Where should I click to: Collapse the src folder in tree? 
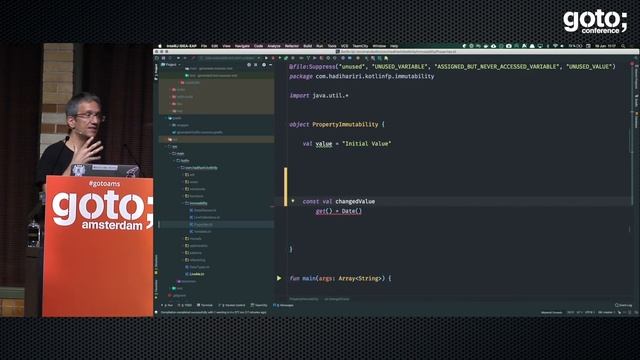click(x=166, y=146)
